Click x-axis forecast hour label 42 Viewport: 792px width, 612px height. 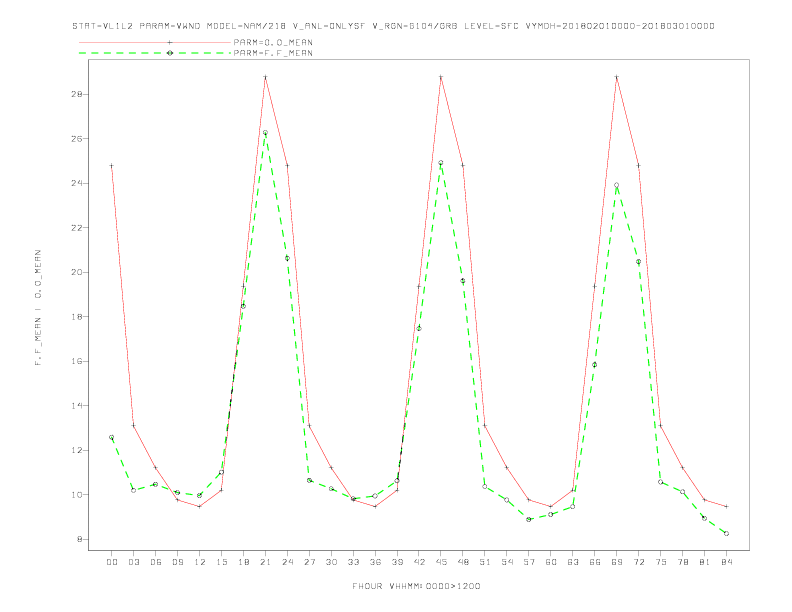click(x=419, y=562)
